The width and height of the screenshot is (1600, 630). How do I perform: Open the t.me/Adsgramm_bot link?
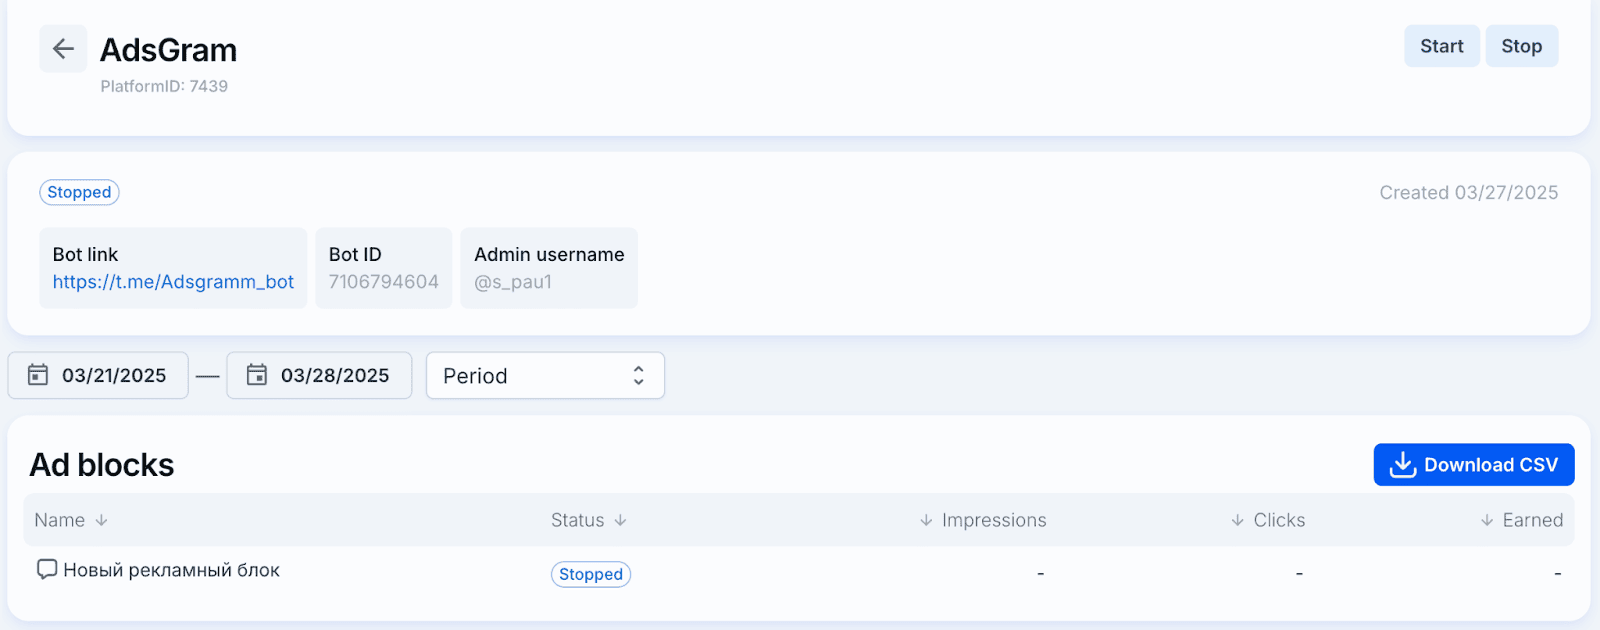[173, 282]
